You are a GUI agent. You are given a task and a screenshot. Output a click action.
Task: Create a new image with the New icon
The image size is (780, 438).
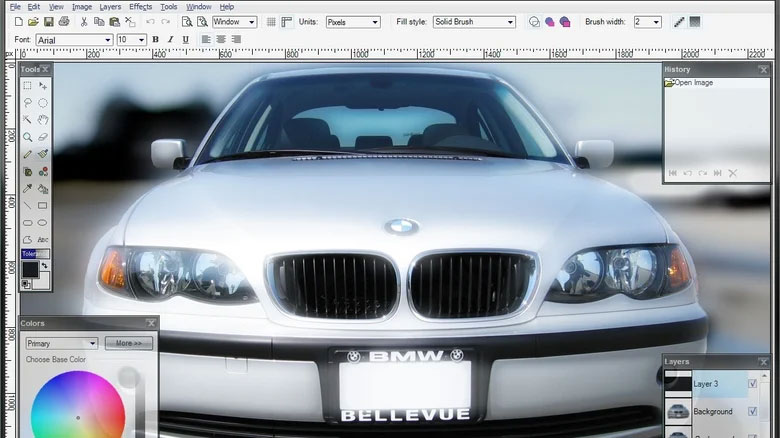pyautogui.click(x=18, y=22)
